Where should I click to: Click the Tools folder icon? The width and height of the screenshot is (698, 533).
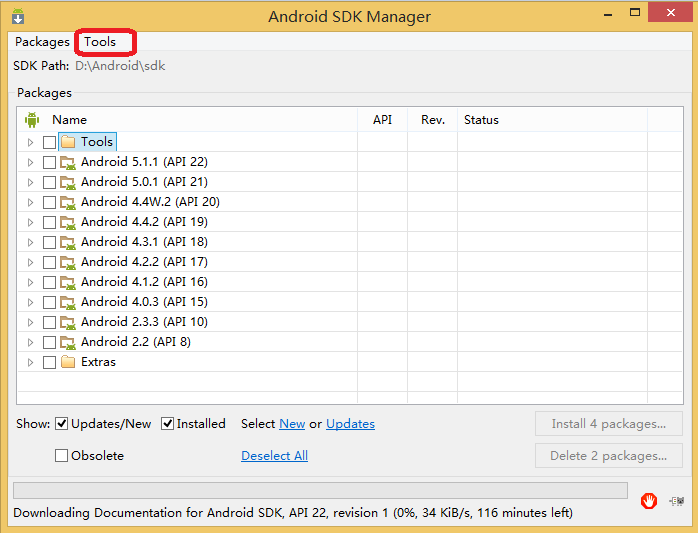tap(68, 142)
